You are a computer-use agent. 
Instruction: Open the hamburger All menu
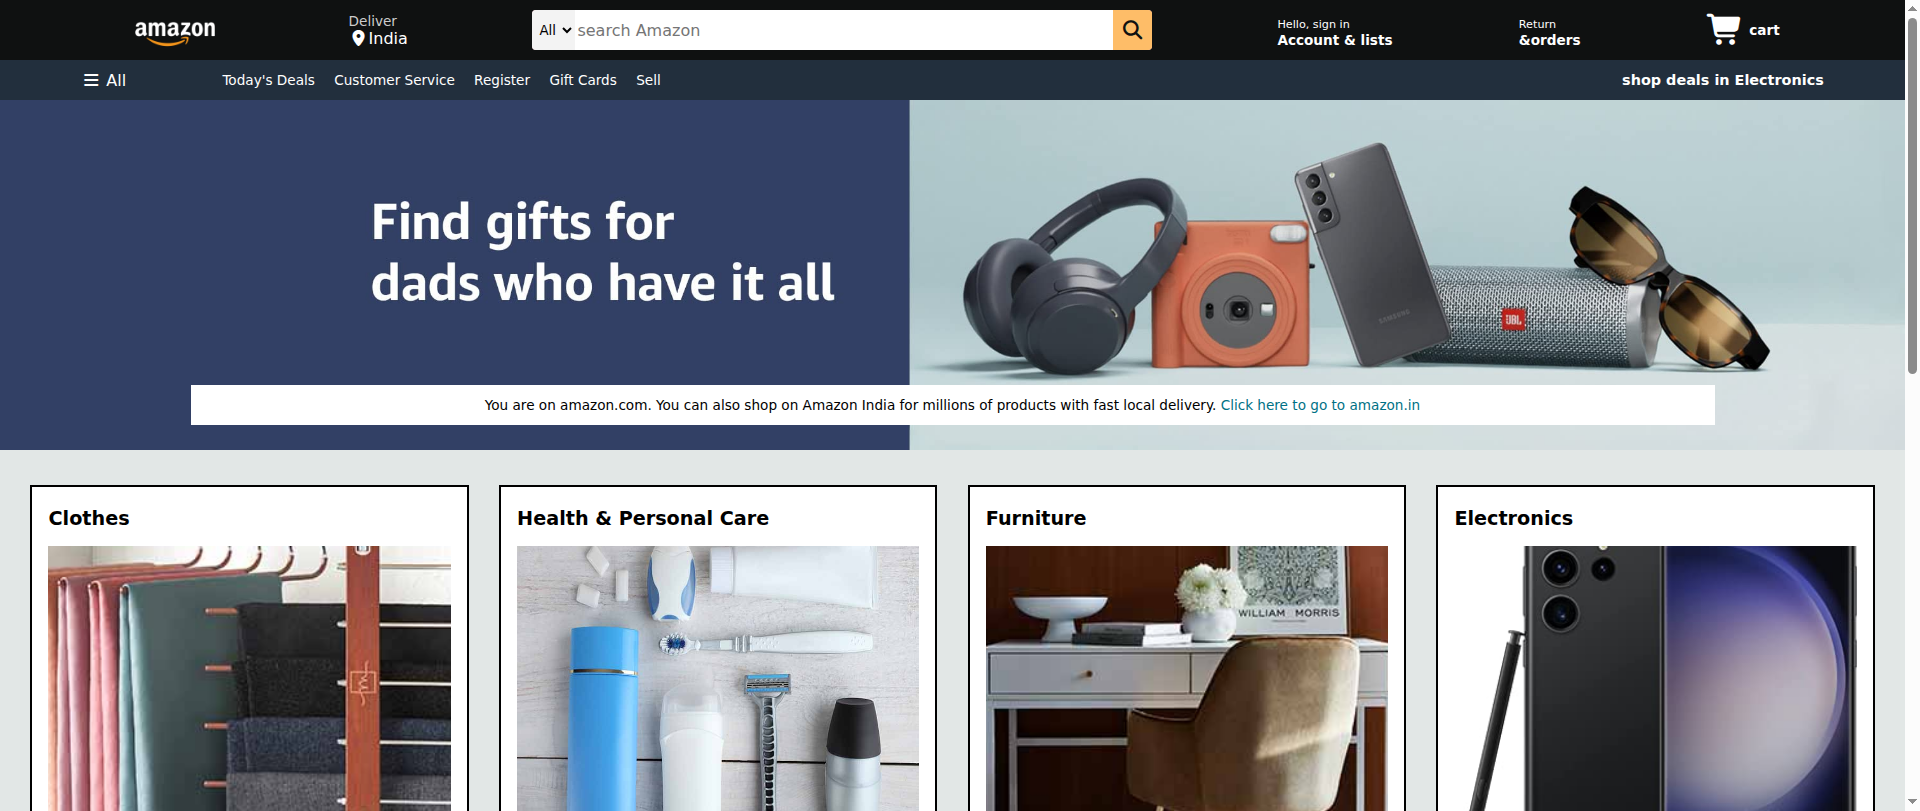[105, 80]
